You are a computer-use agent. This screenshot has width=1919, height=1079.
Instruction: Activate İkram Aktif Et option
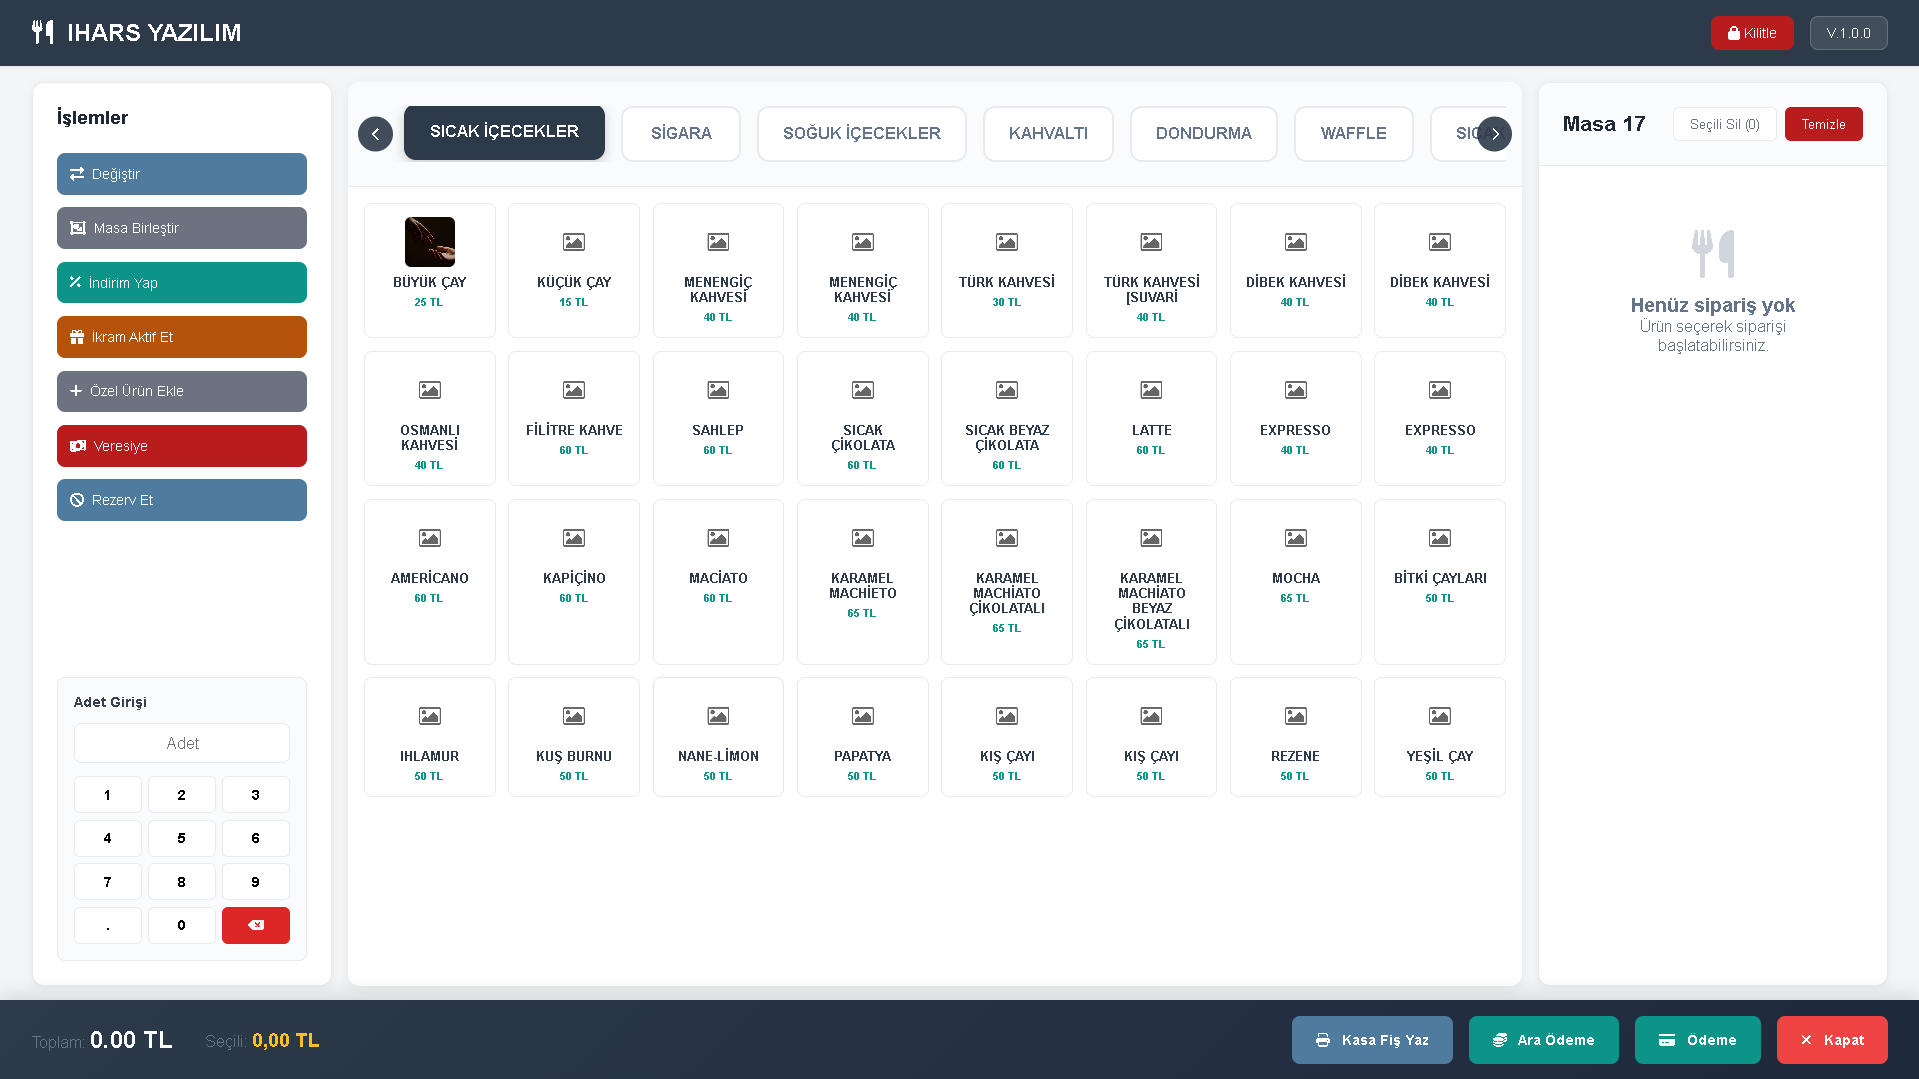click(182, 337)
